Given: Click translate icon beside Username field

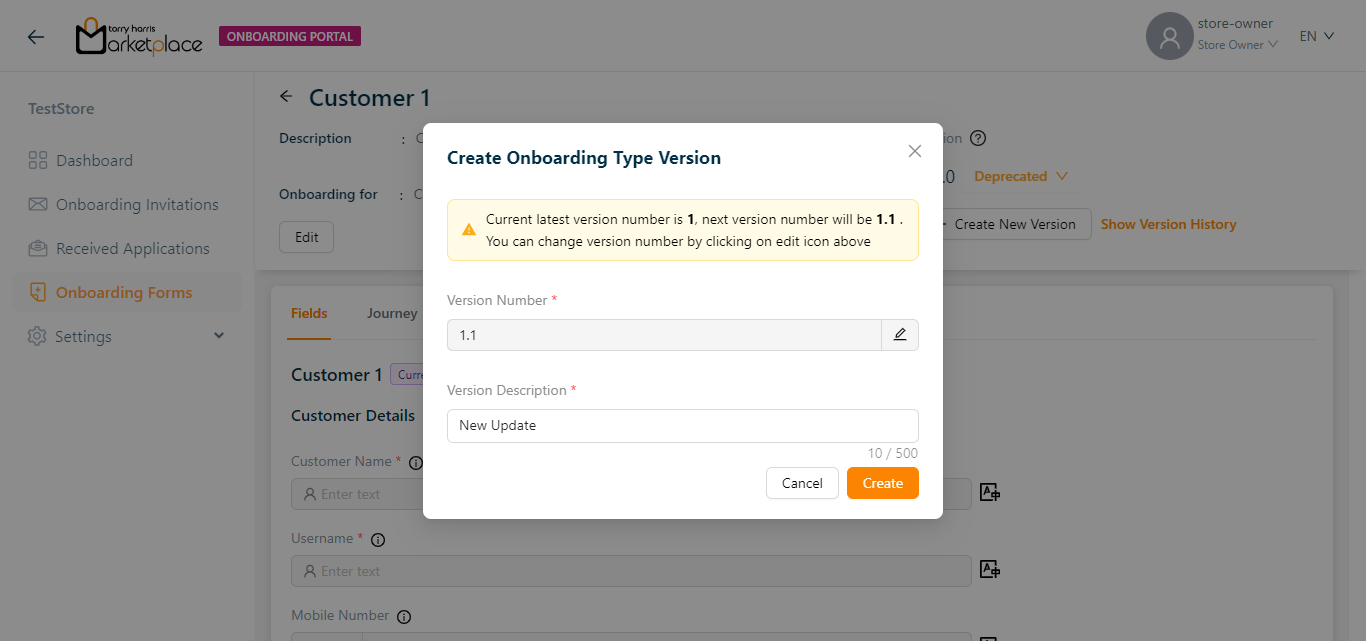Looking at the screenshot, I should coord(989,569).
